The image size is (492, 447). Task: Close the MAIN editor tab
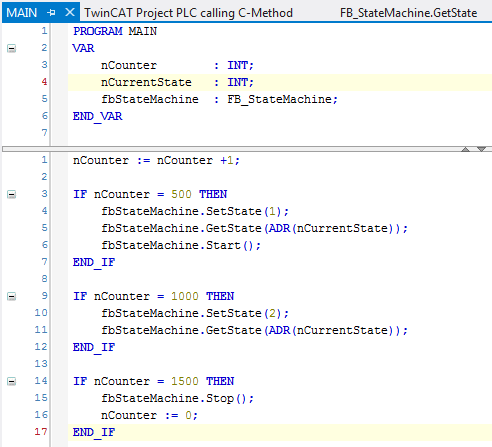click(70, 13)
